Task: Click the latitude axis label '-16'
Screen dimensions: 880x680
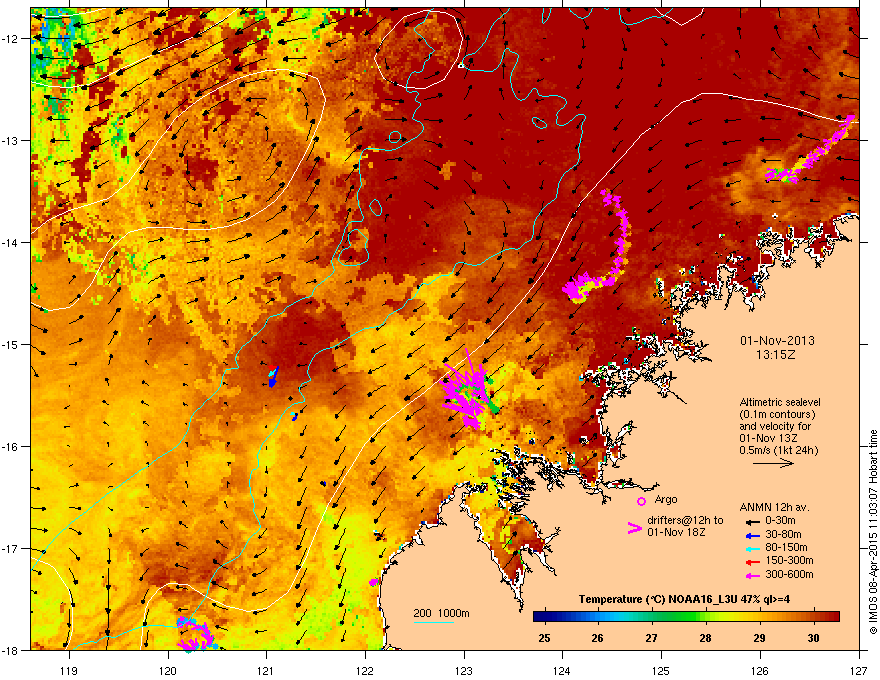Action: pyautogui.click(x=11, y=447)
